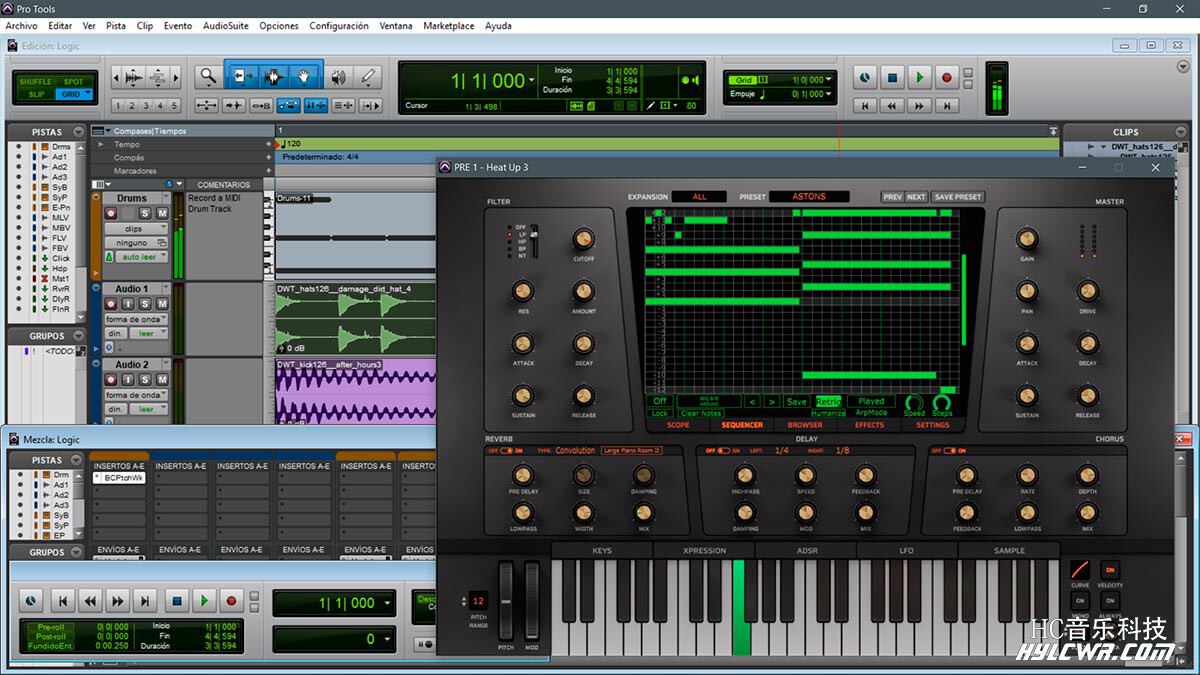This screenshot has width=1200, height=675.
Task: Click Return to Zero in floating Transport
Action: pos(63,601)
